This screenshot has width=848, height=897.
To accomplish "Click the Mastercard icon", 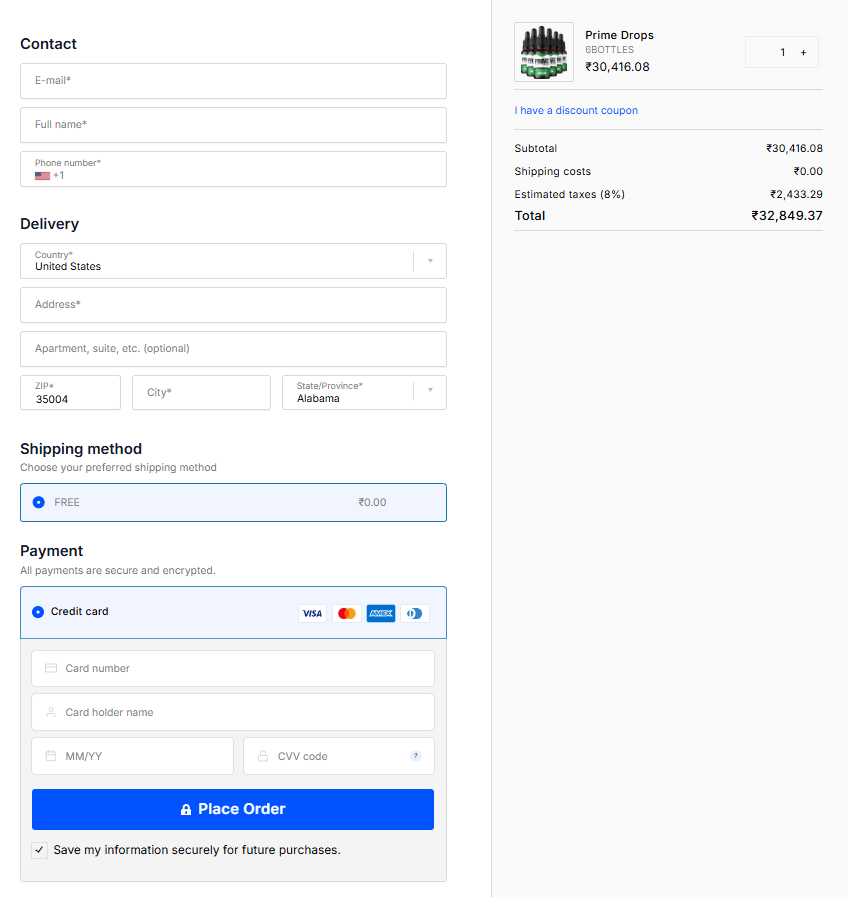I will [x=346, y=613].
